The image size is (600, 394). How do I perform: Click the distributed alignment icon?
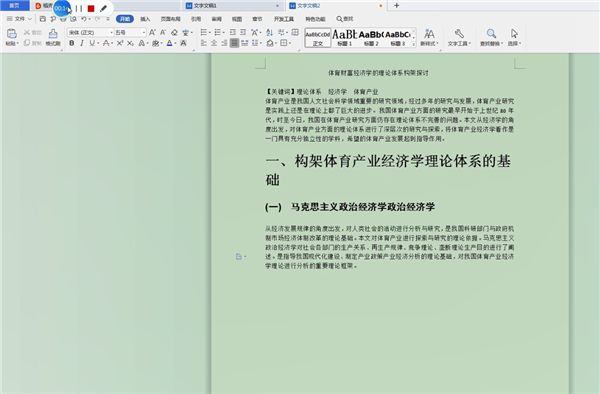pos(245,43)
